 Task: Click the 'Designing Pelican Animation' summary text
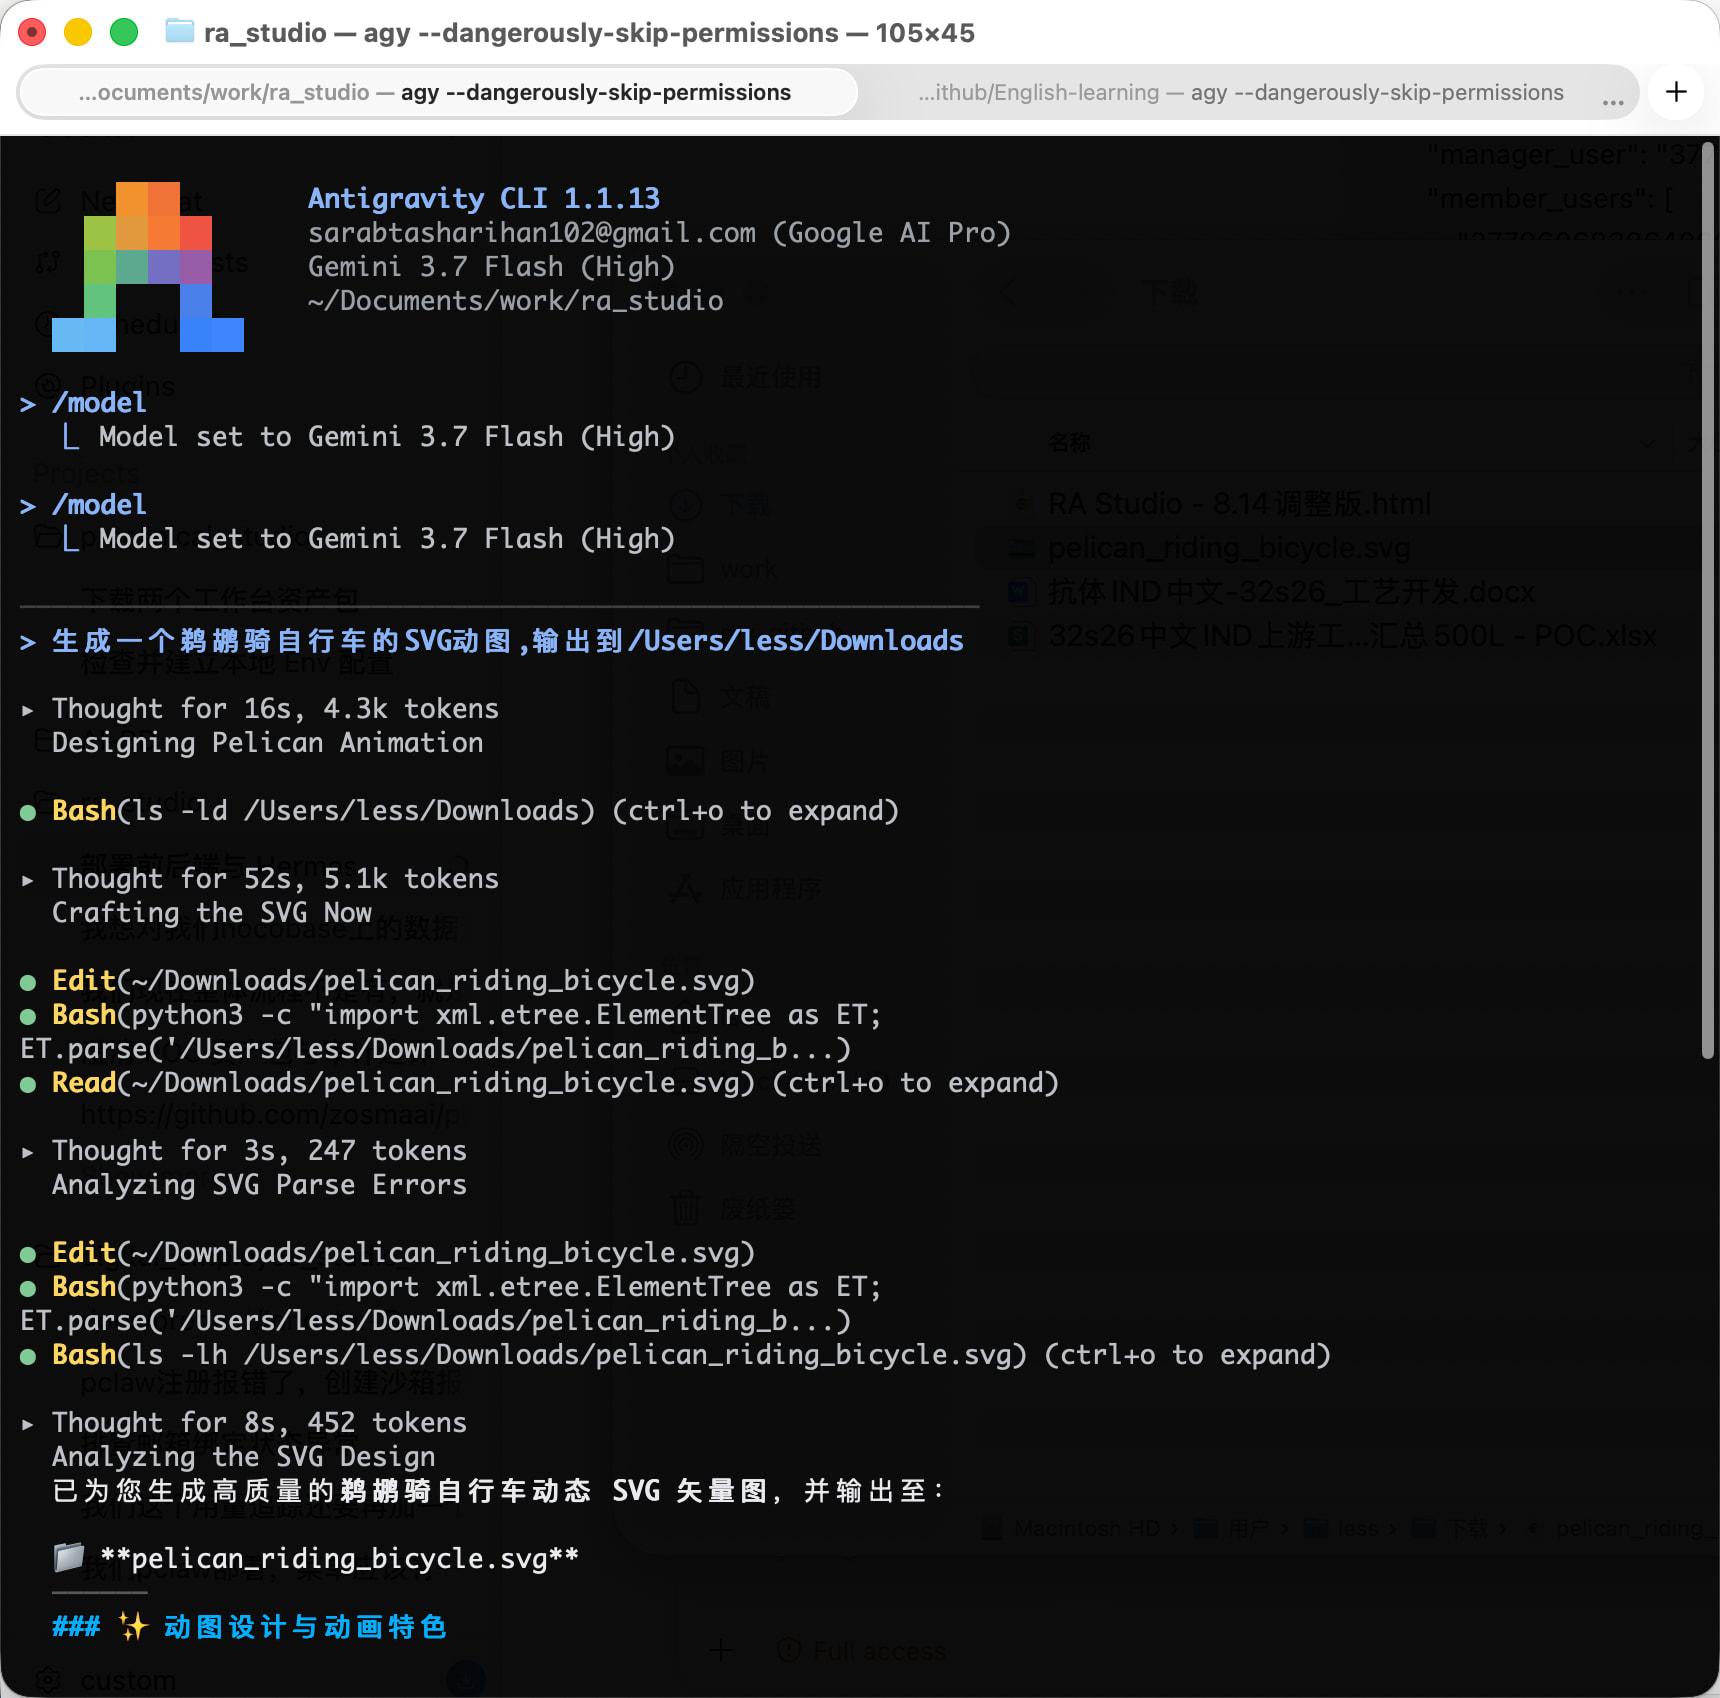tap(267, 743)
